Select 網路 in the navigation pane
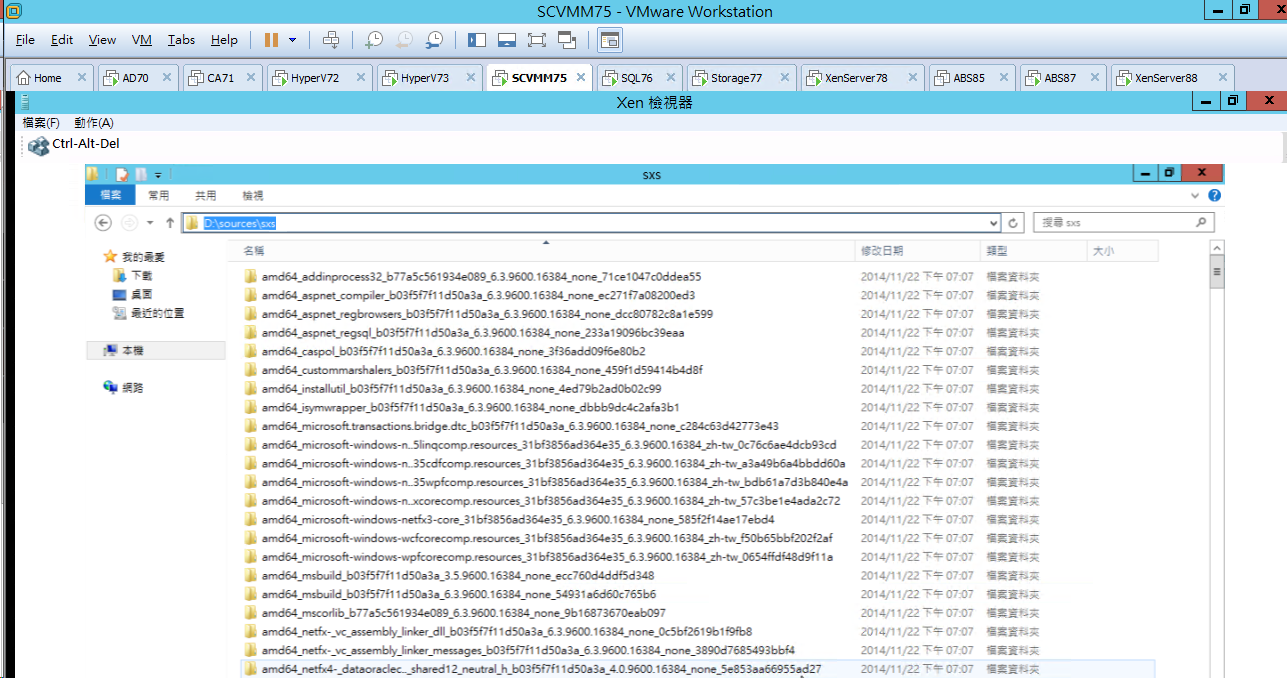 pyautogui.click(x=123, y=388)
